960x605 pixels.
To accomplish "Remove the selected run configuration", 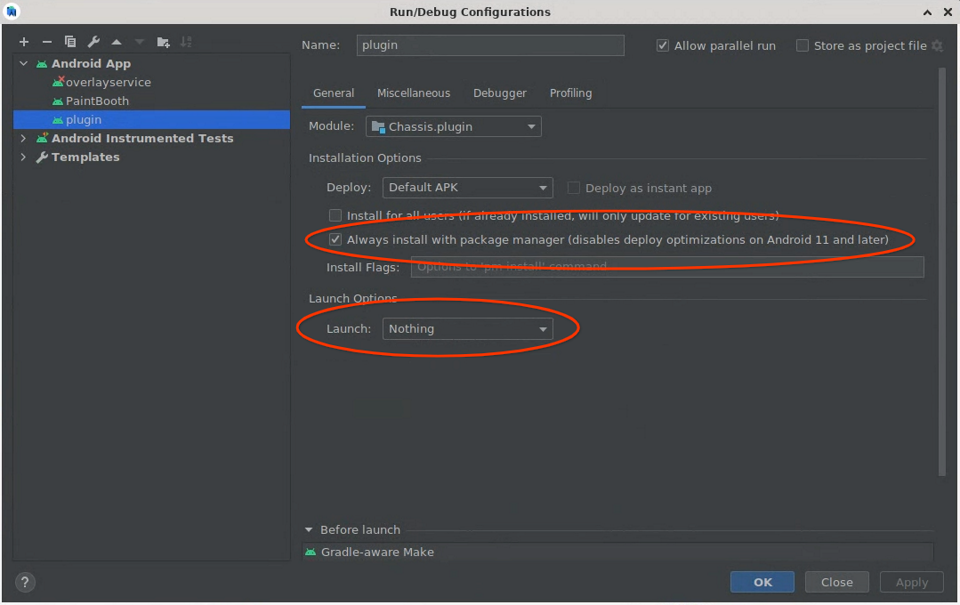I will 47,42.
